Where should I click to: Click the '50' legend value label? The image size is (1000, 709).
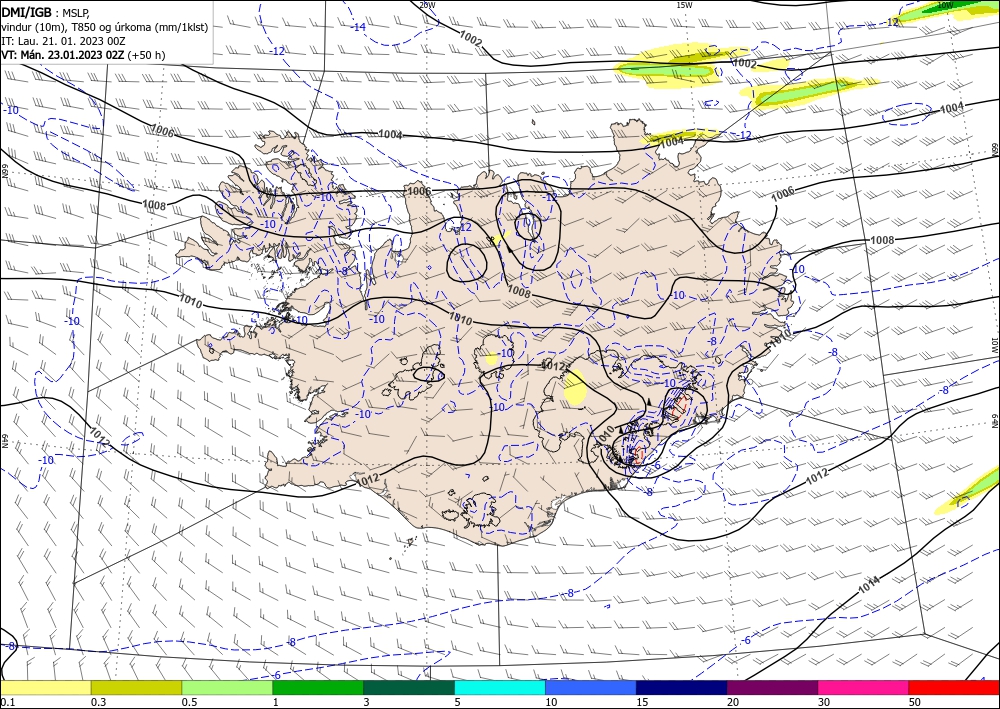[x=915, y=702]
